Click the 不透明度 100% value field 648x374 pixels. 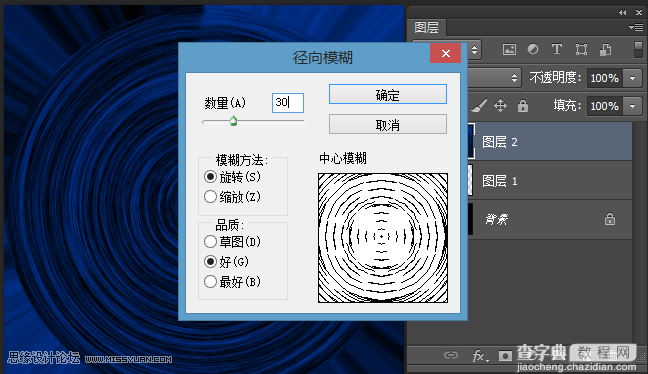pyautogui.click(x=605, y=78)
